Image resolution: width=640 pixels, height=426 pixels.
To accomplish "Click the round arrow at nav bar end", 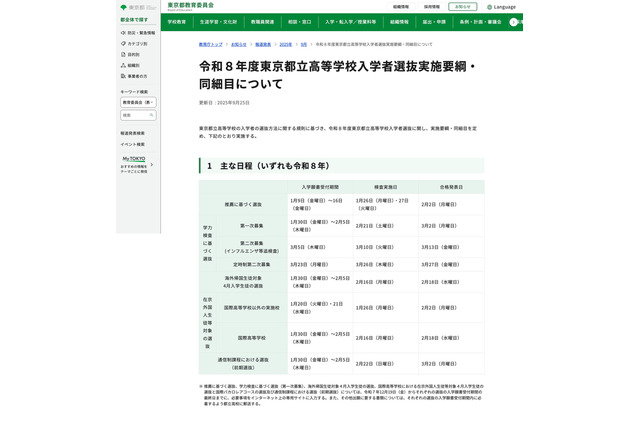I will point(513,22).
